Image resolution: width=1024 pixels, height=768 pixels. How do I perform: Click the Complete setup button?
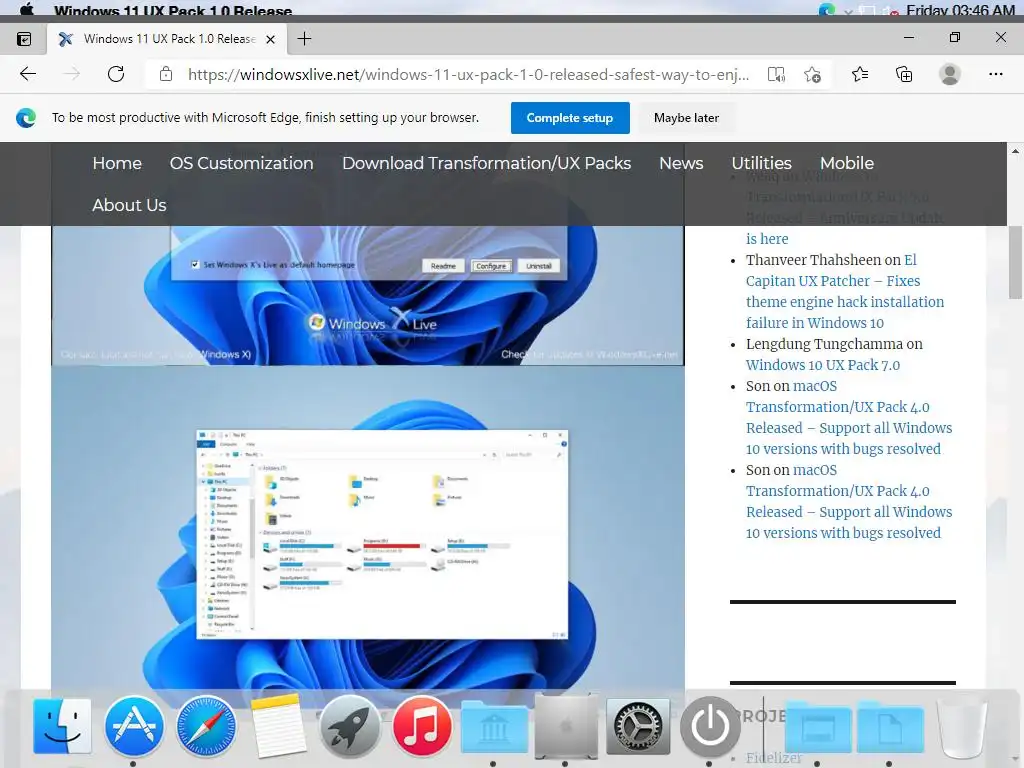570,118
